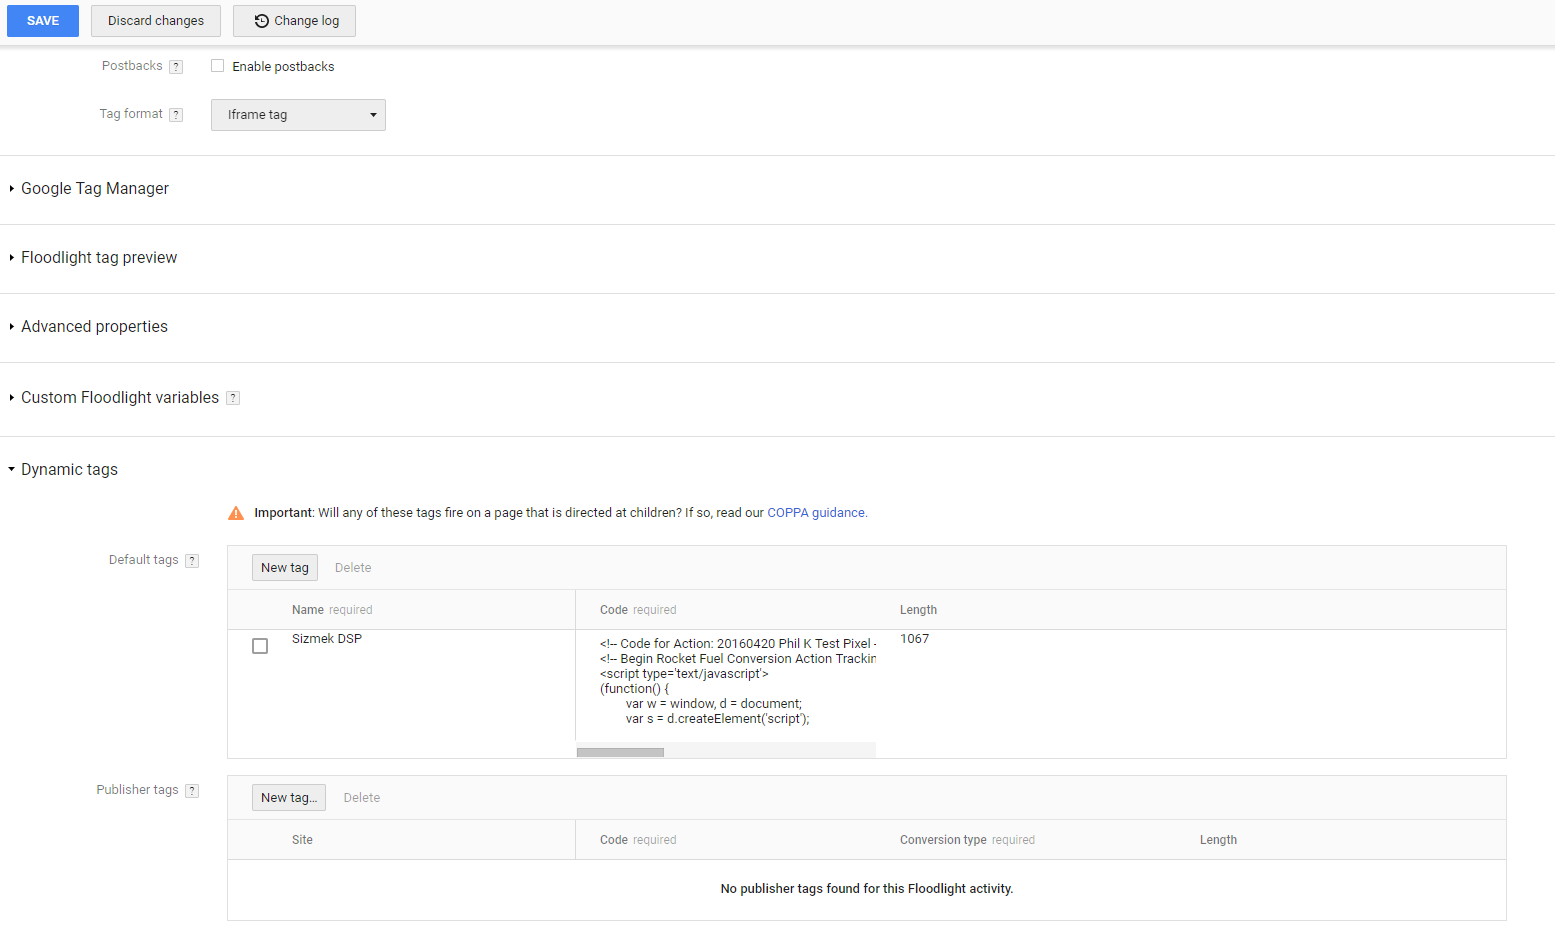Open the COPPA guidance link
Image resolution: width=1555 pixels, height=935 pixels.
[816, 513]
